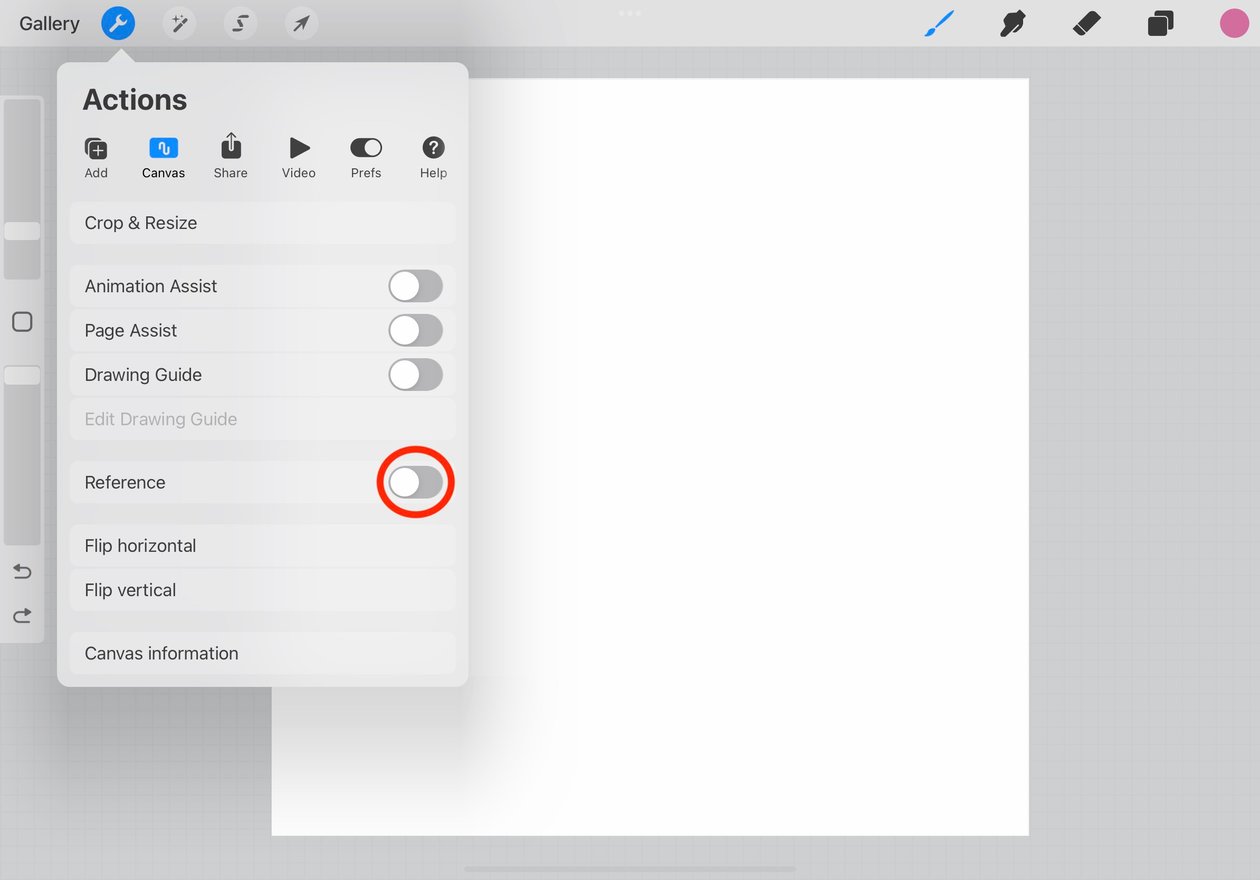This screenshot has width=1260, height=880.
Task: Activate the Transform arrow tool
Action: [x=301, y=23]
